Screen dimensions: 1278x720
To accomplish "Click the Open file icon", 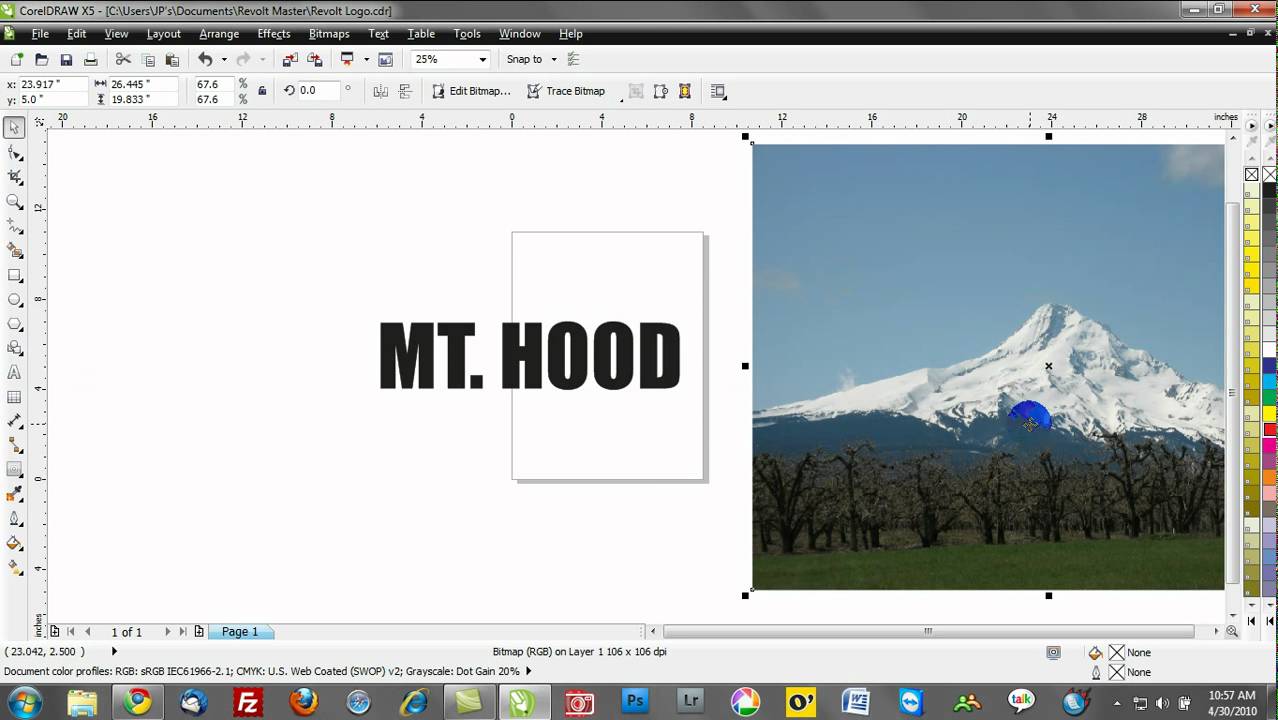I will (41, 59).
